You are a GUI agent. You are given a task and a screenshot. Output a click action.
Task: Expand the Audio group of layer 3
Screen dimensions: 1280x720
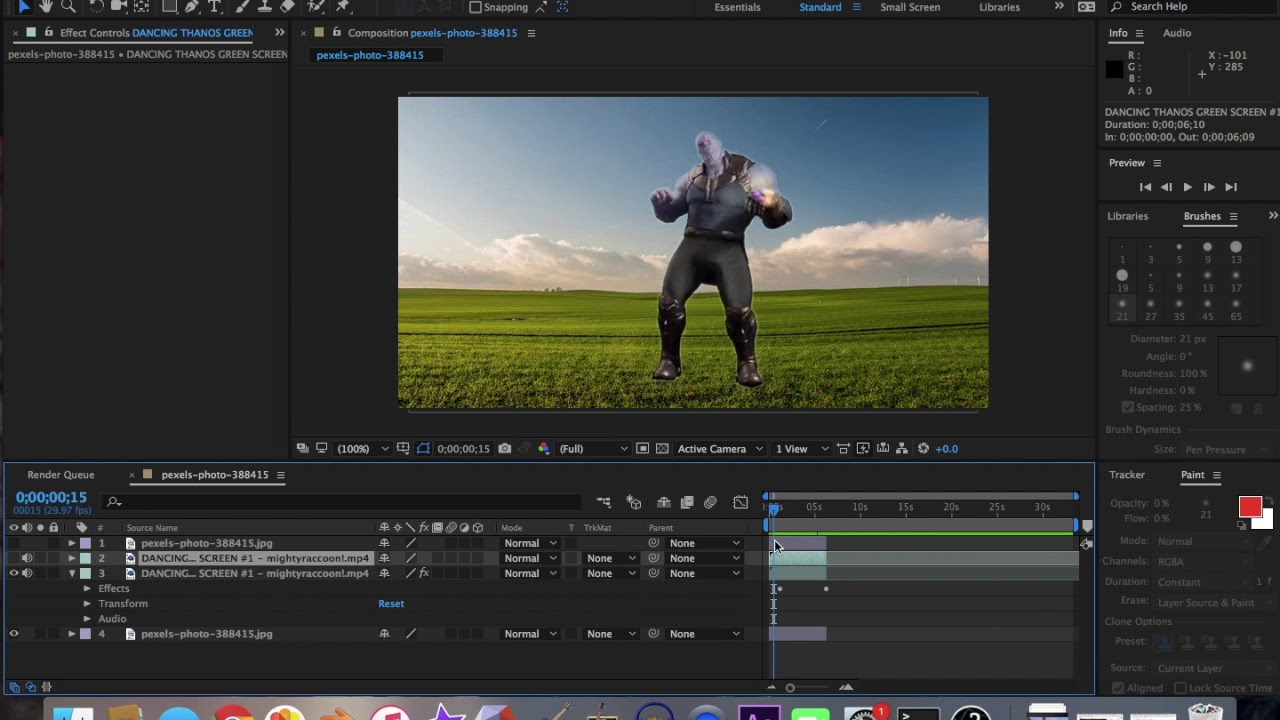(87, 618)
